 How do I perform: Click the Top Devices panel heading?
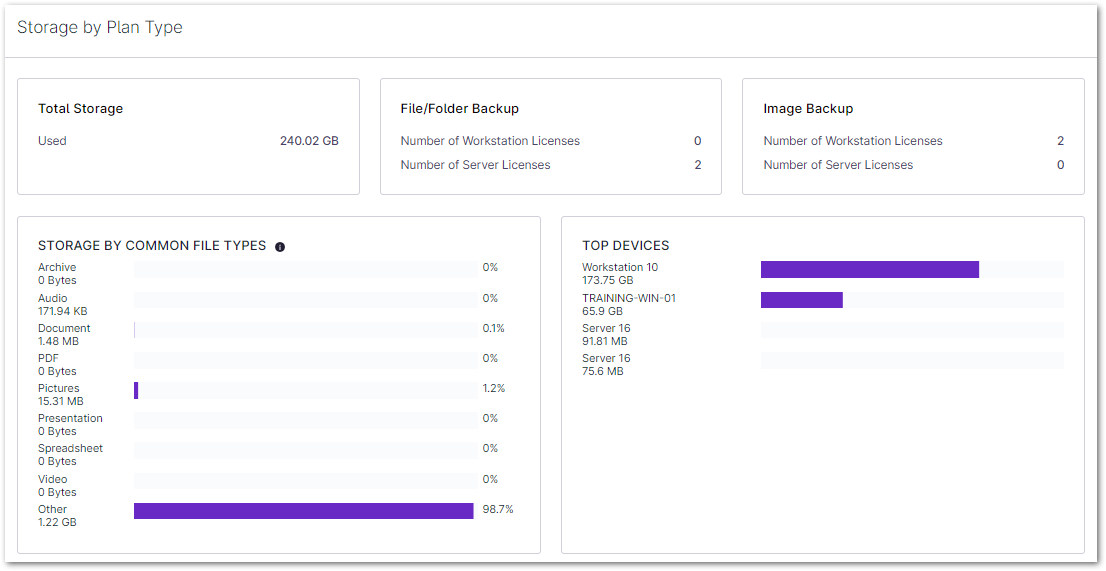(625, 245)
